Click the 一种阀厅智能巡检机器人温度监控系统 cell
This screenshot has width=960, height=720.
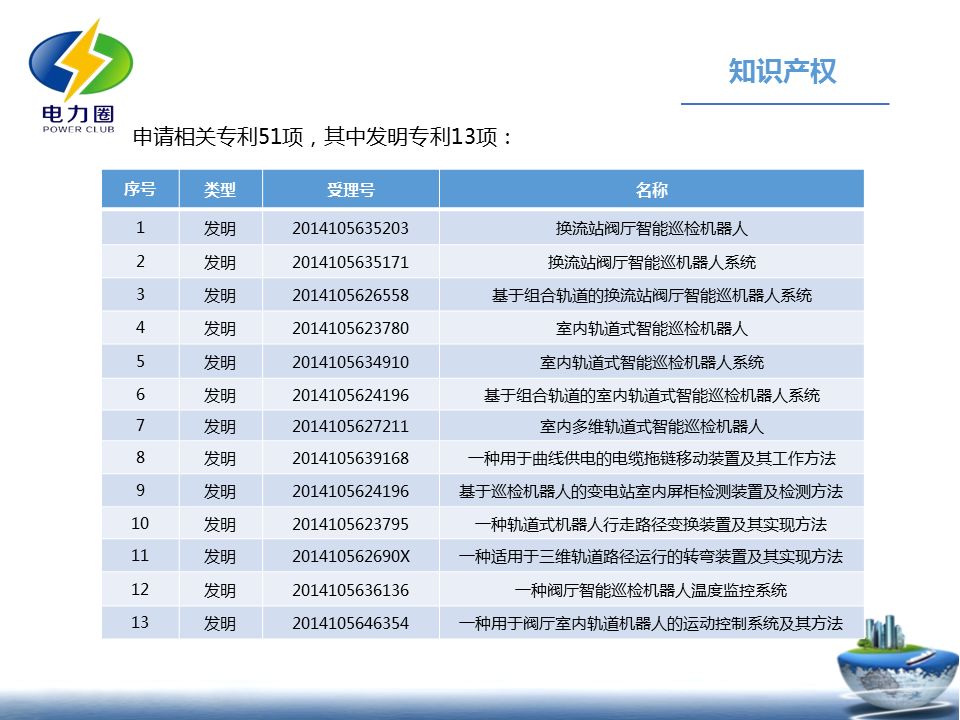pyautogui.click(x=651, y=590)
